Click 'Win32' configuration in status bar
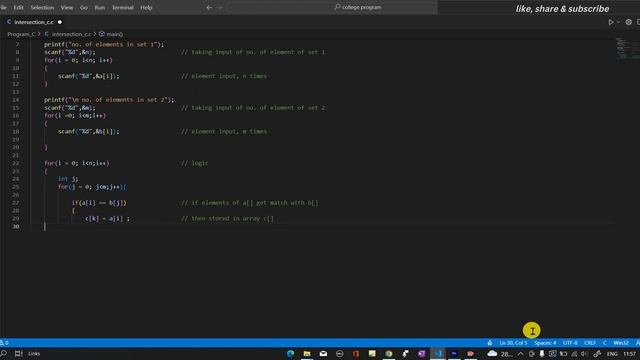Viewport: 640px width, 360px height. pos(621,343)
